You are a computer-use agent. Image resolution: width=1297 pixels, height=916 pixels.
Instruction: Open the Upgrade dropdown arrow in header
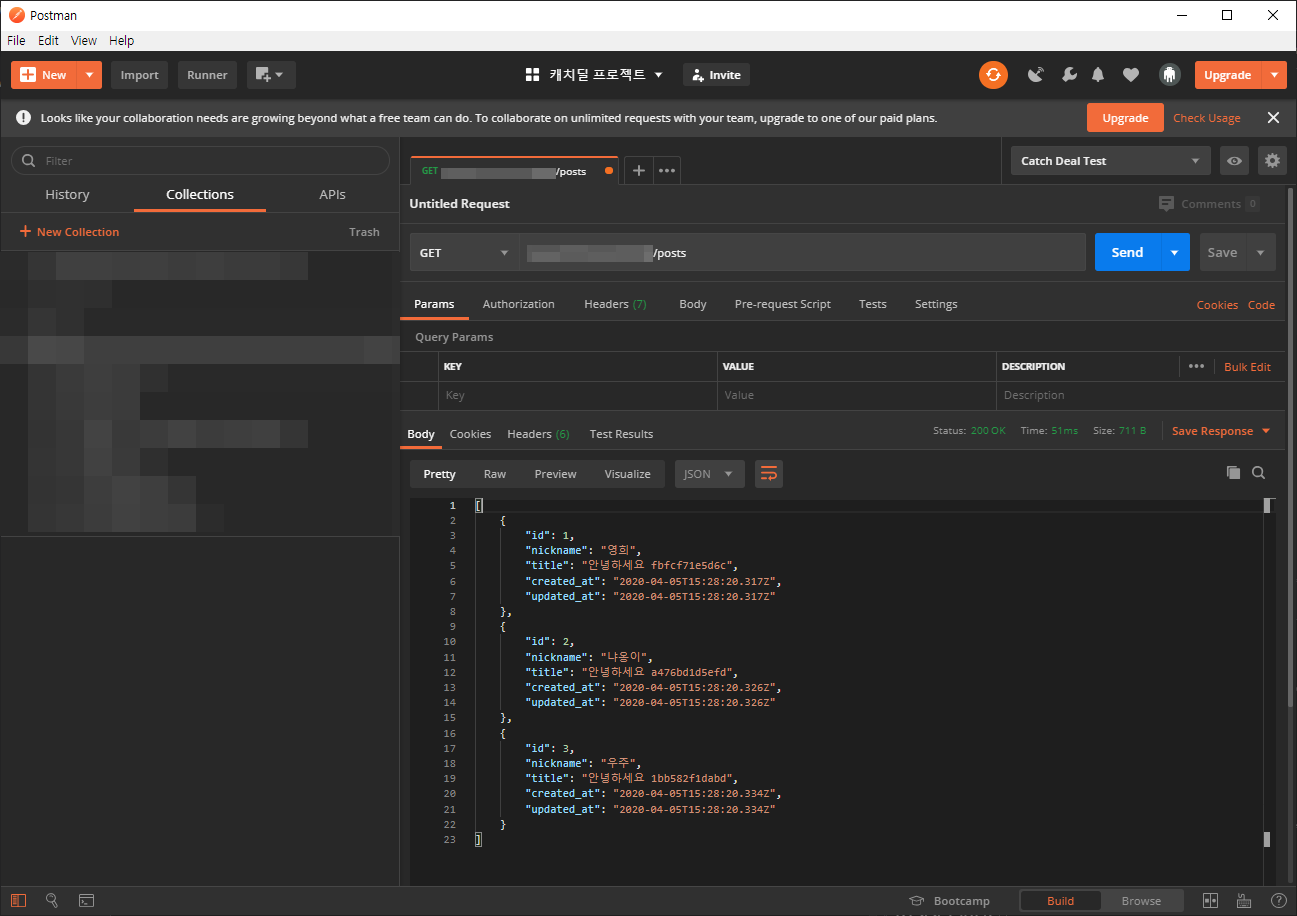(1274, 75)
